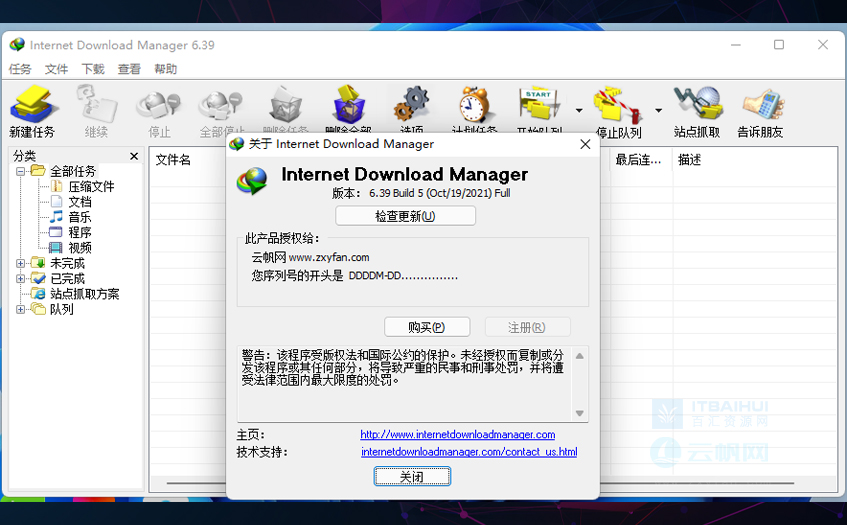
Task: Close the 分类 categories panel
Action: coord(134,156)
